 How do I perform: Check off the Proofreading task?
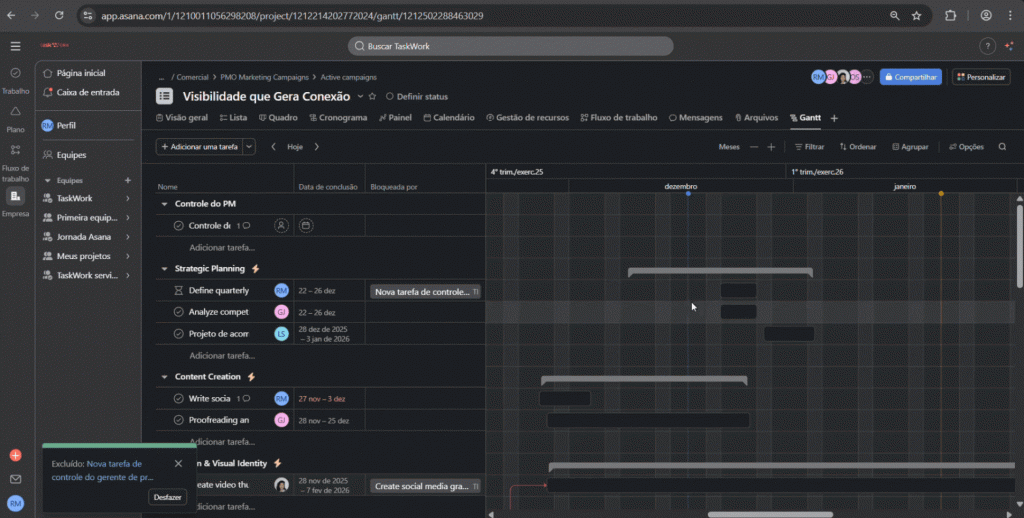[179, 420]
